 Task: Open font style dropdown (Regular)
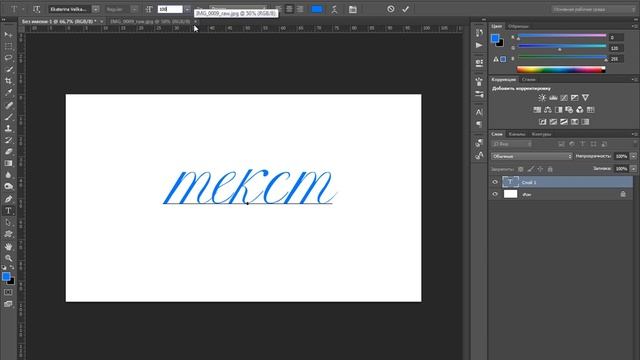click(x=134, y=9)
